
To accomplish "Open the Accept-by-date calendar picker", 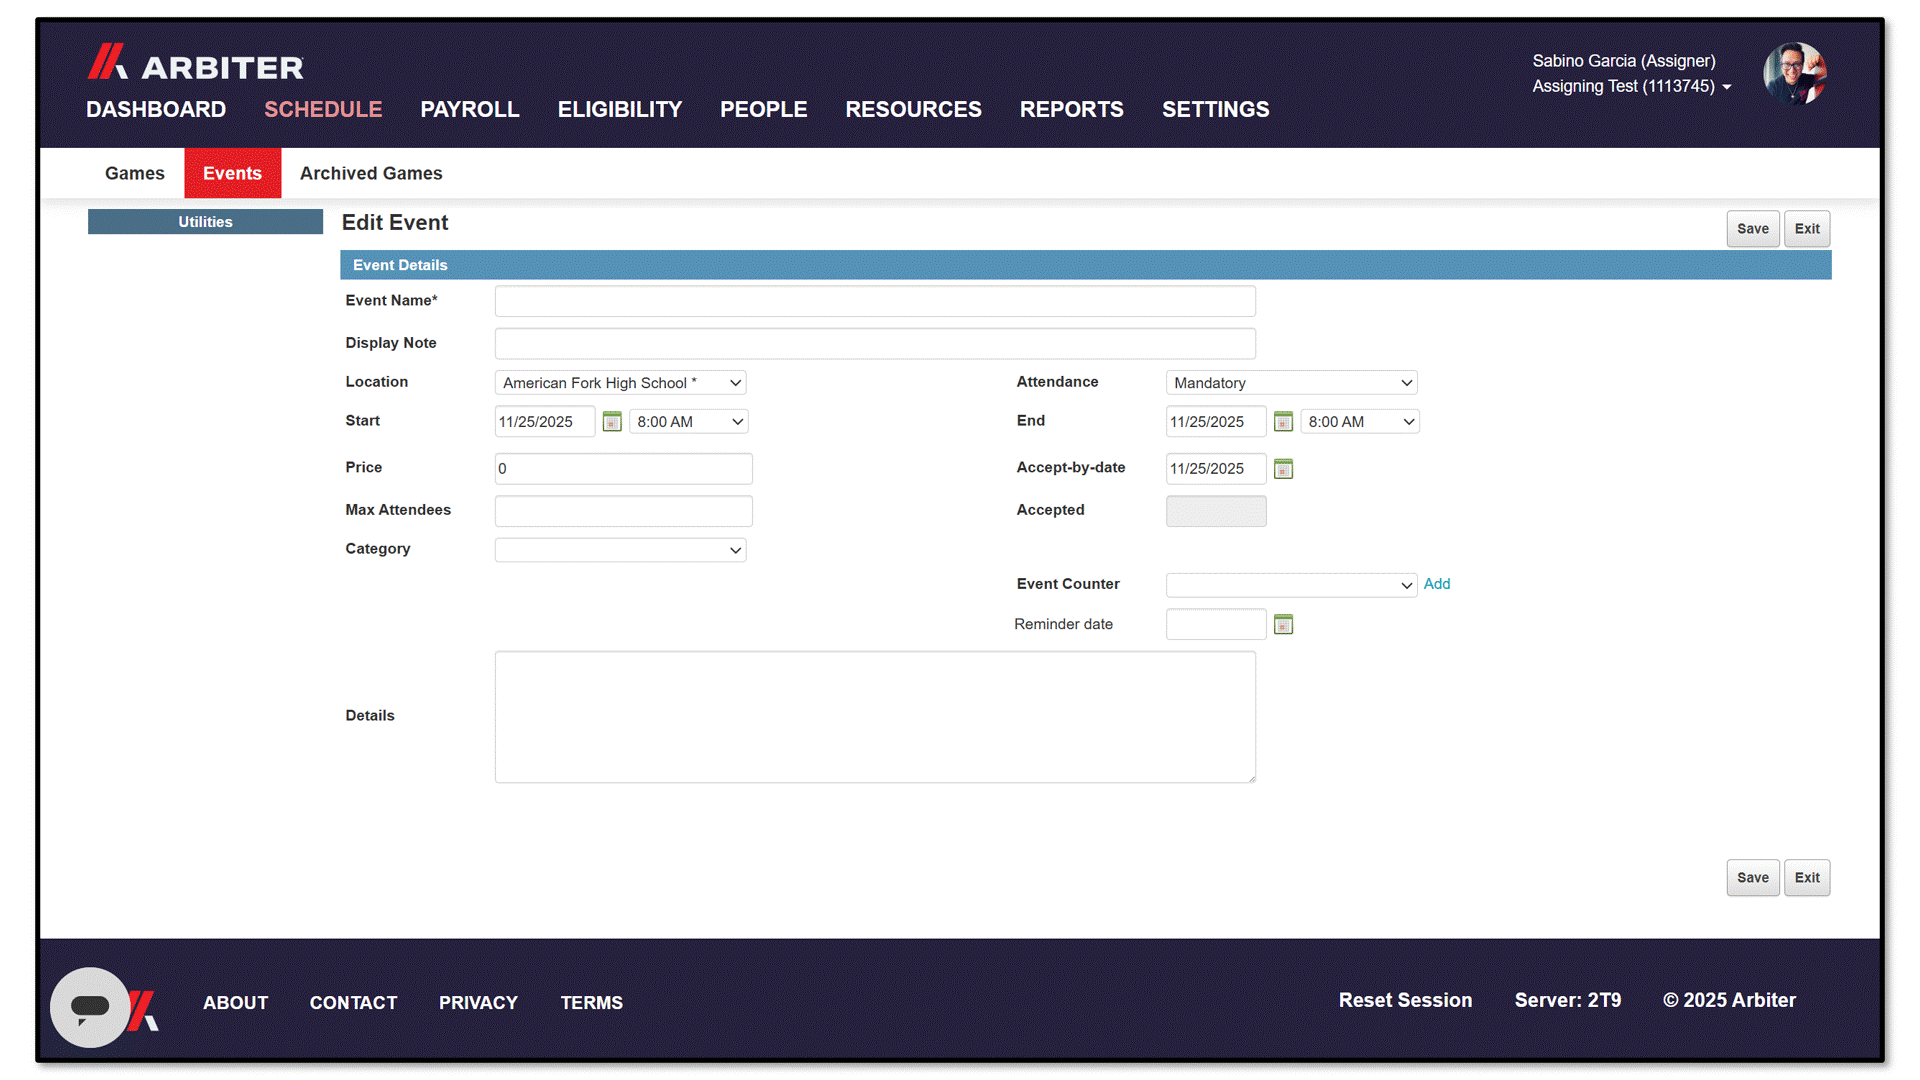I will [x=1283, y=469].
